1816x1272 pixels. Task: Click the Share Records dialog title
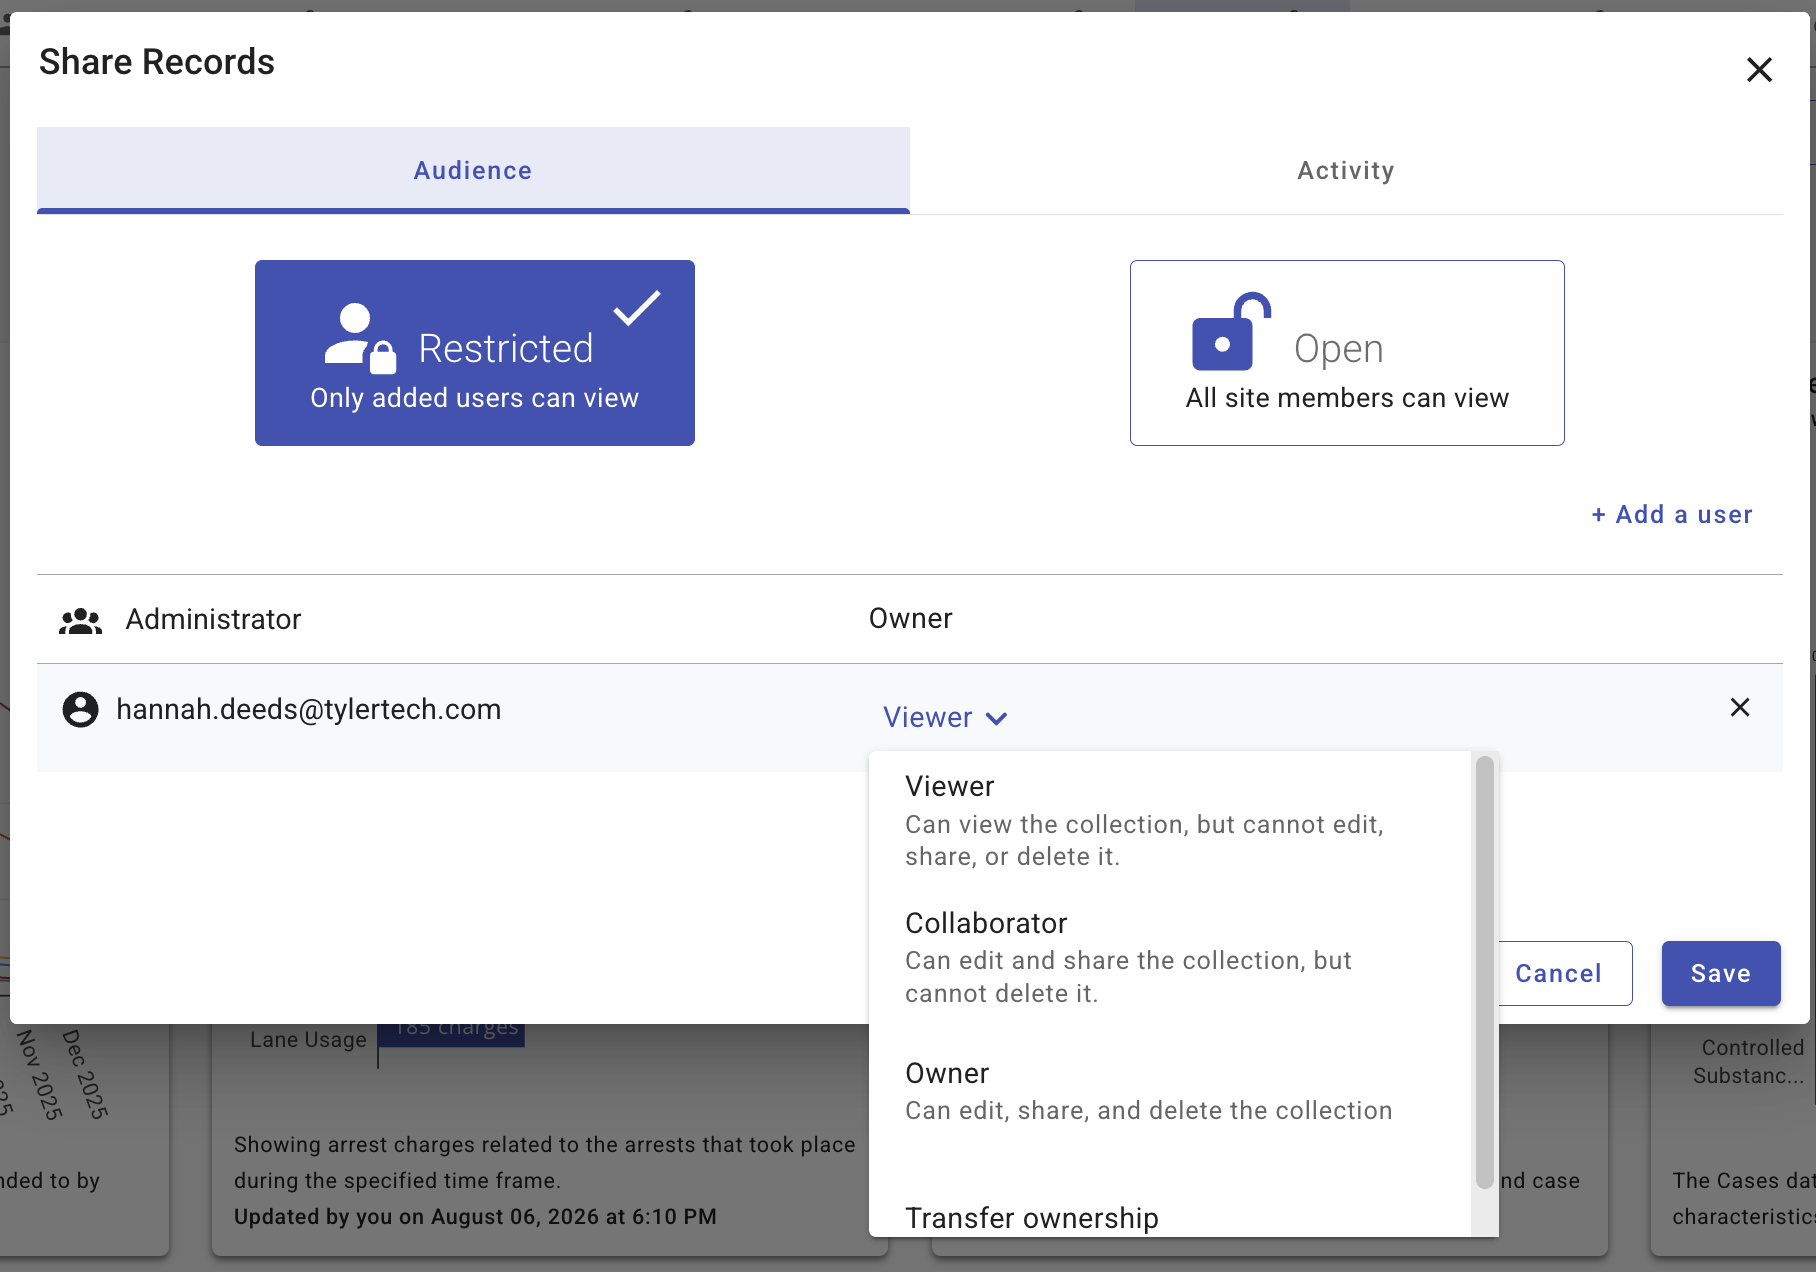click(x=157, y=62)
